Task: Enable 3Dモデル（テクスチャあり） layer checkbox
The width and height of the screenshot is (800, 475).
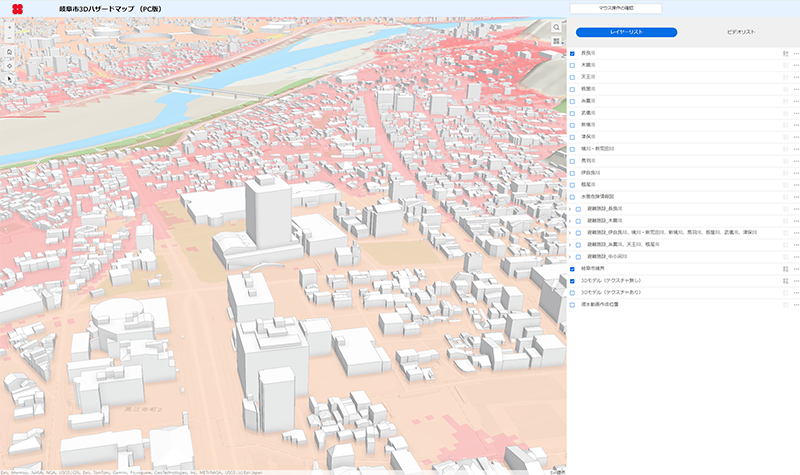Action: click(x=573, y=293)
